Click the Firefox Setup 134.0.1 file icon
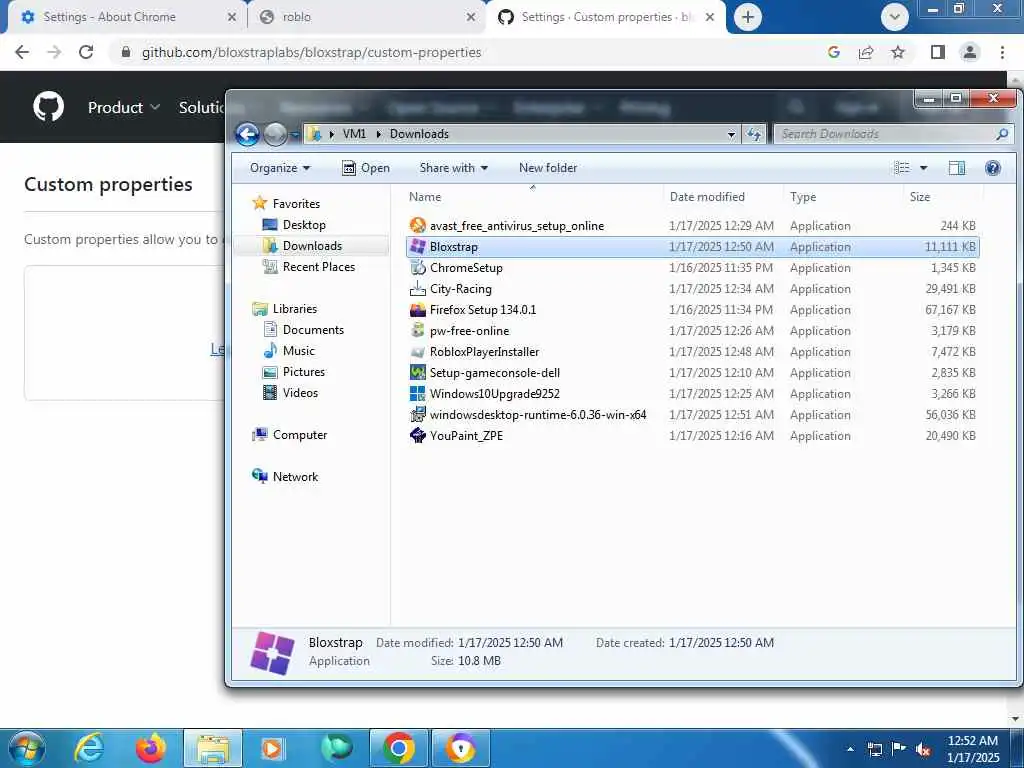Screen dimensions: 1024x768 coord(417,310)
